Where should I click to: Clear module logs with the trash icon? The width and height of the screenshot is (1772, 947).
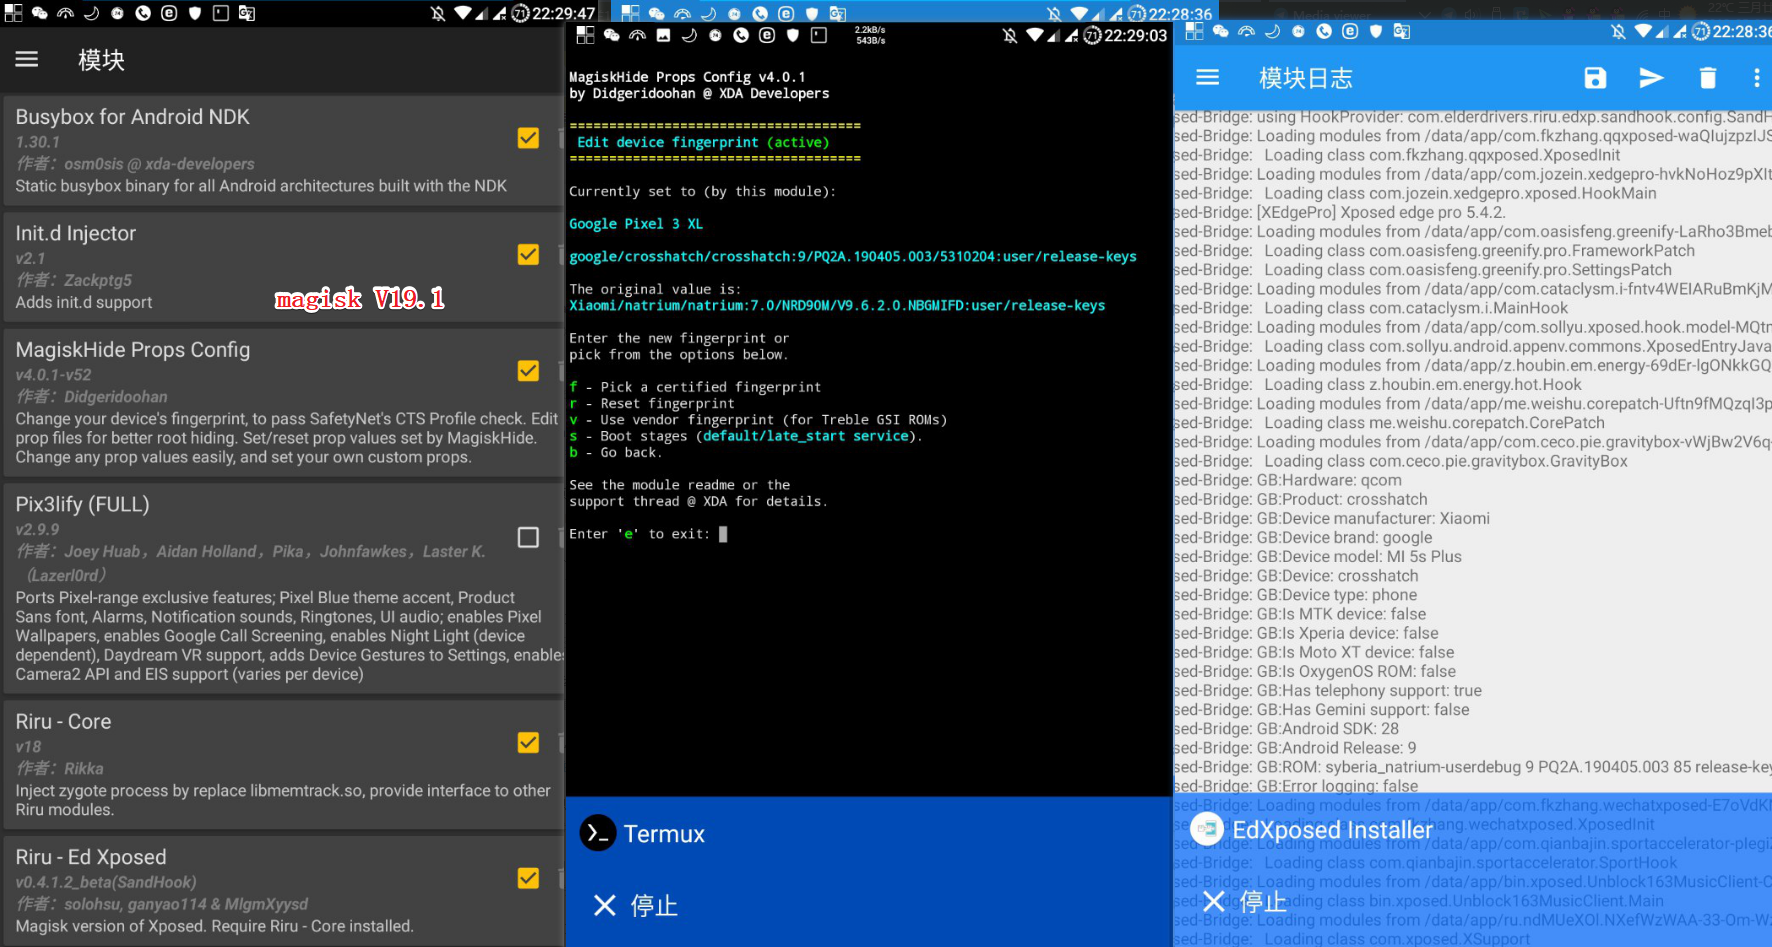click(x=1707, y=77)
